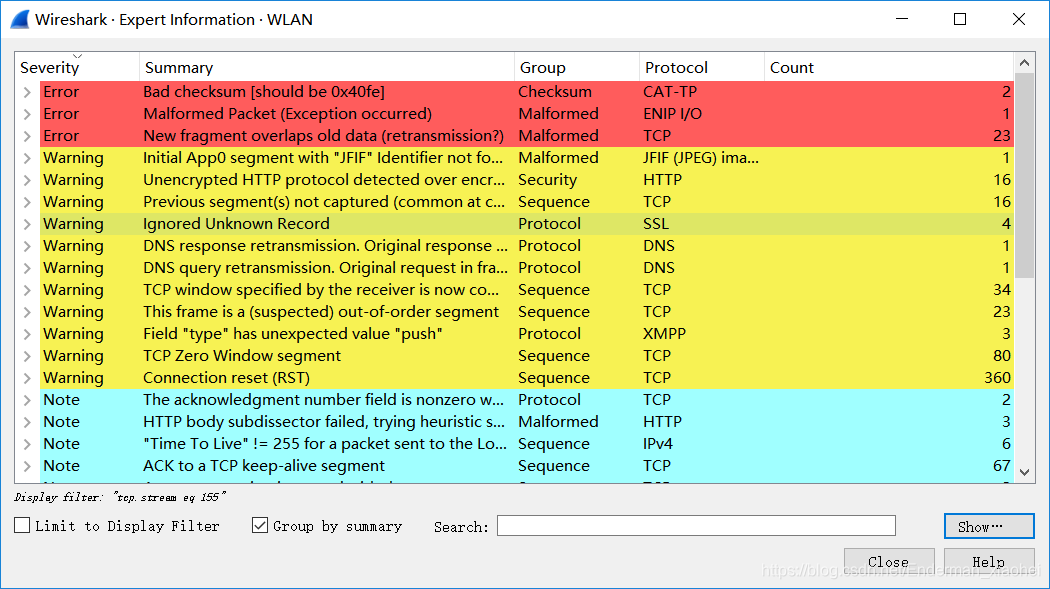The height and width of the screenshot is (589, 1050).
Task: Expand the Malformed Packet ENIP I/O row
Action: 27,114
